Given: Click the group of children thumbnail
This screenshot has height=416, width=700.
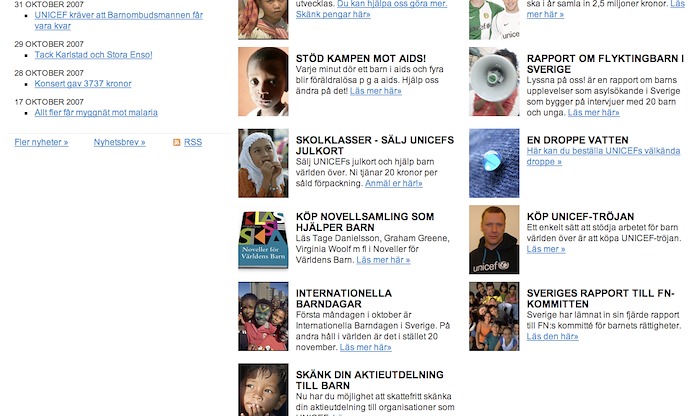Looking at the screenshot, I should tap(494, 316).
